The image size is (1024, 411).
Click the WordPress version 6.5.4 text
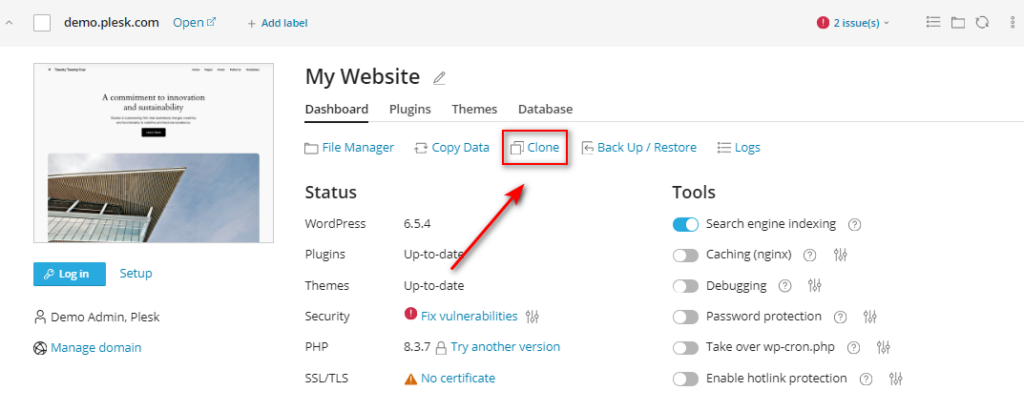click(x=417, y=224)
